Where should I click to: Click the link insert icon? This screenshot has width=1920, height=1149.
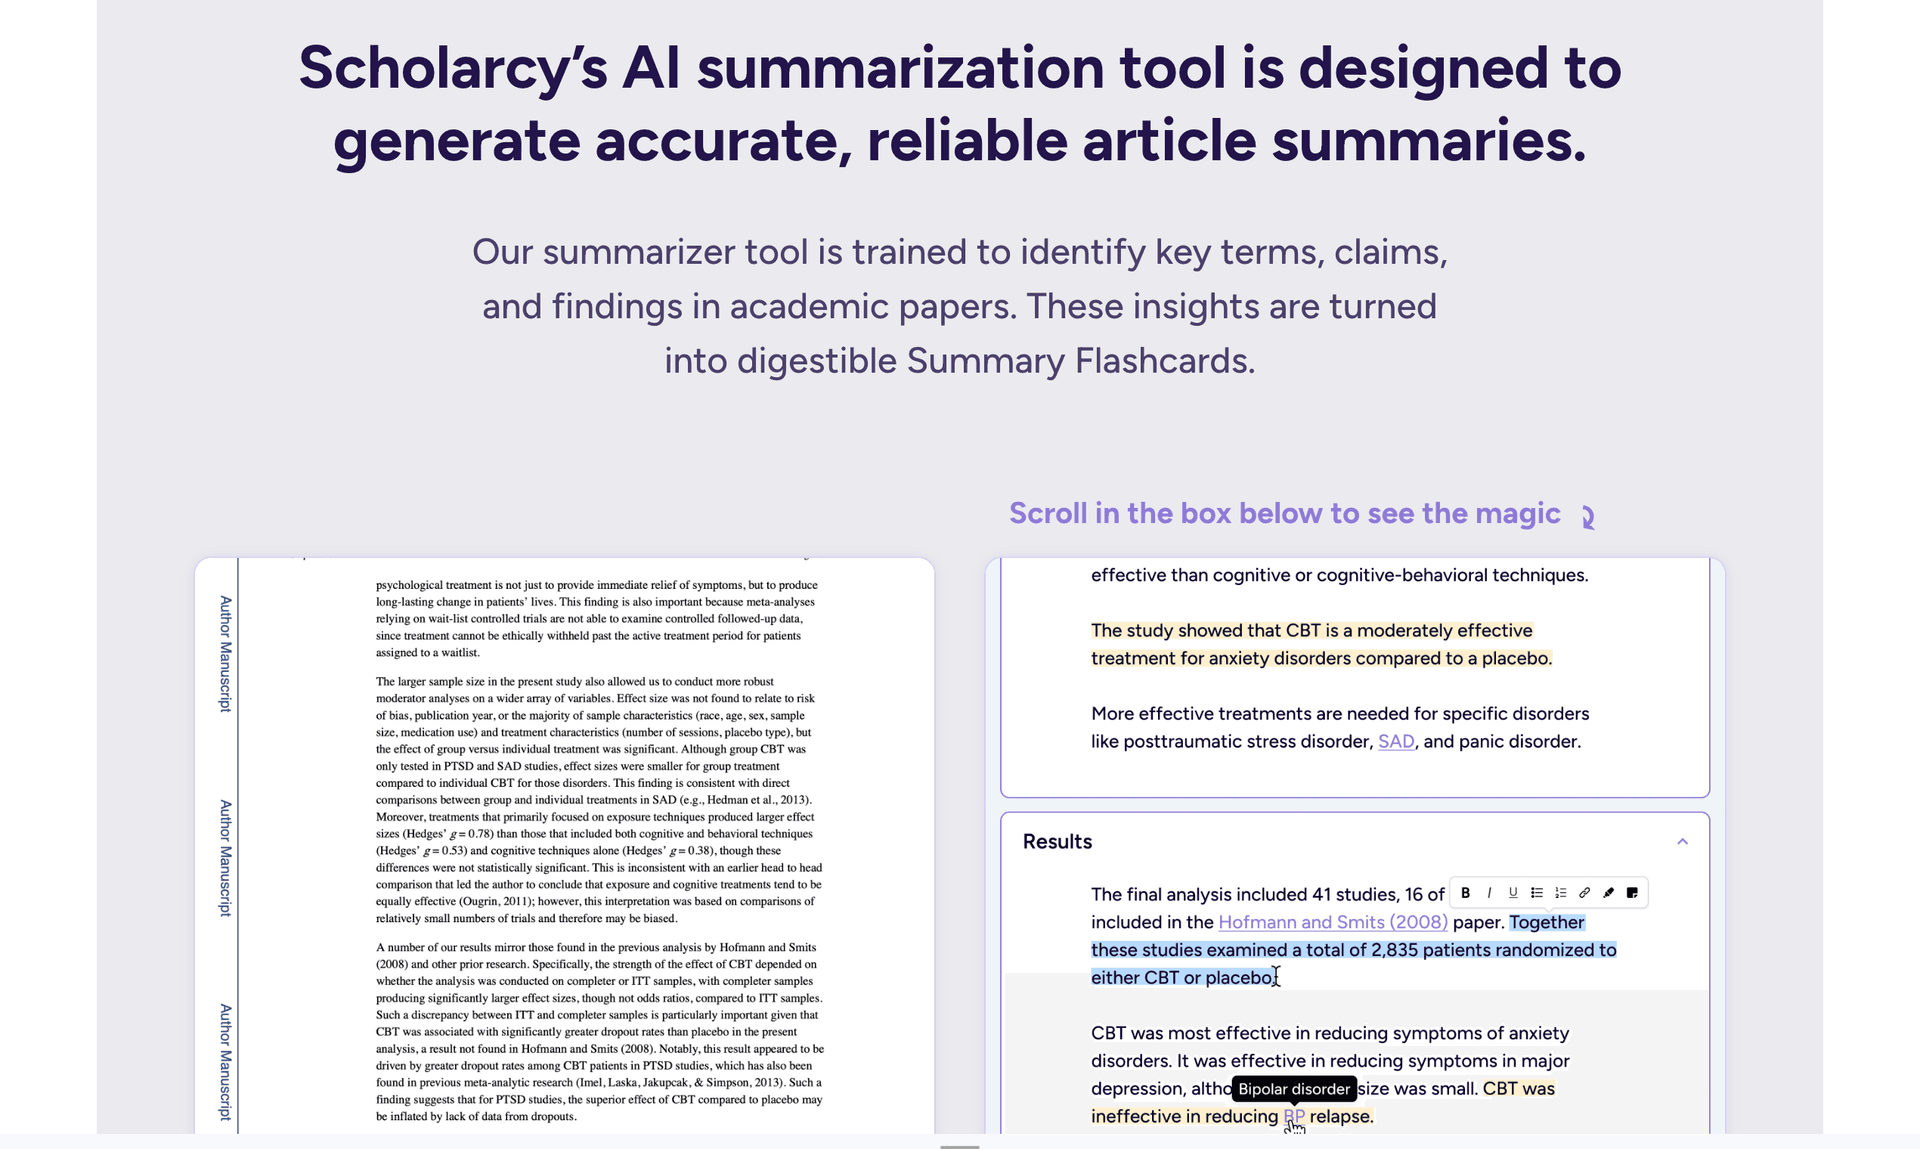(1584, 892)
